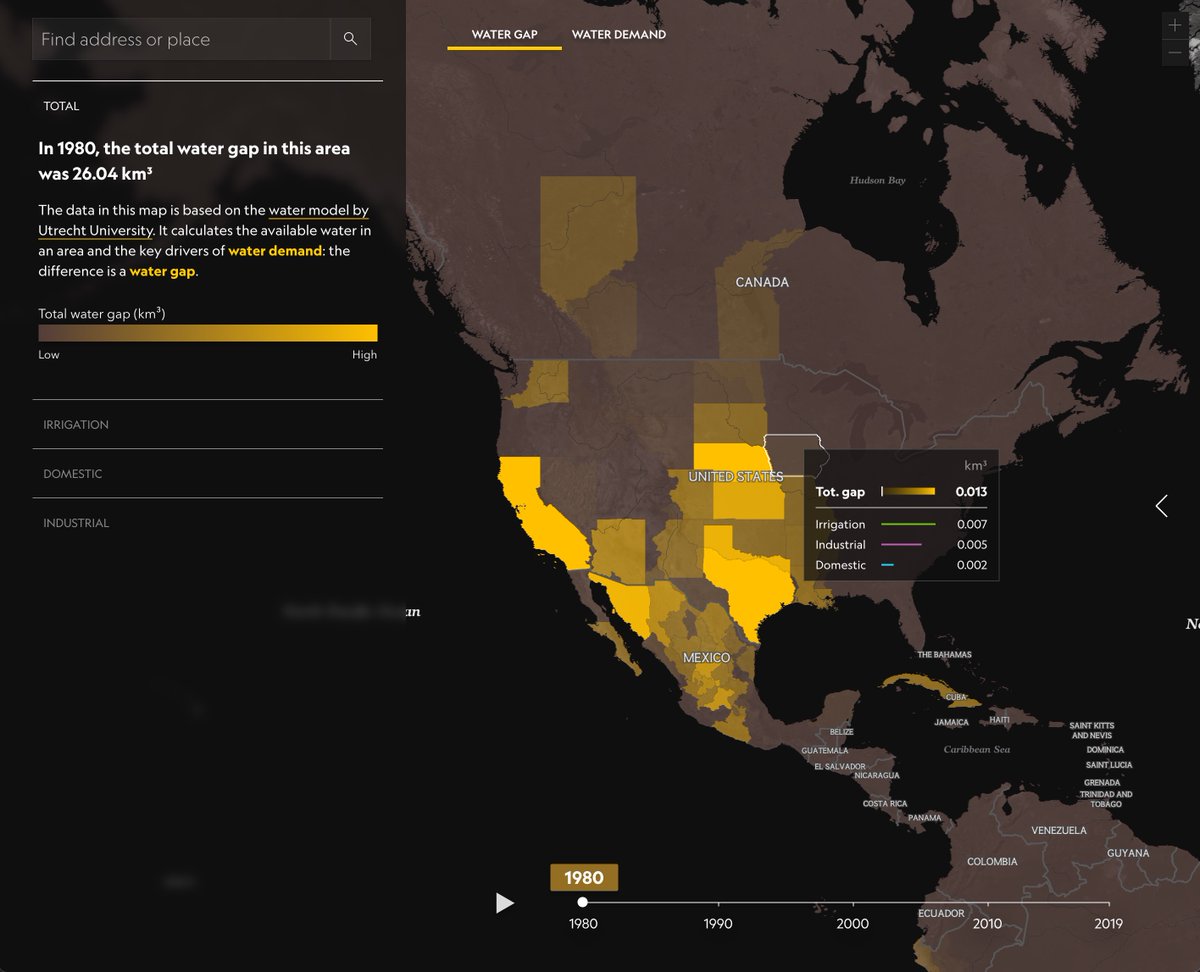Switch to the WATER DEMAND tab
The width and height of the screenshot is (1200, 972).
pos(618,34)
